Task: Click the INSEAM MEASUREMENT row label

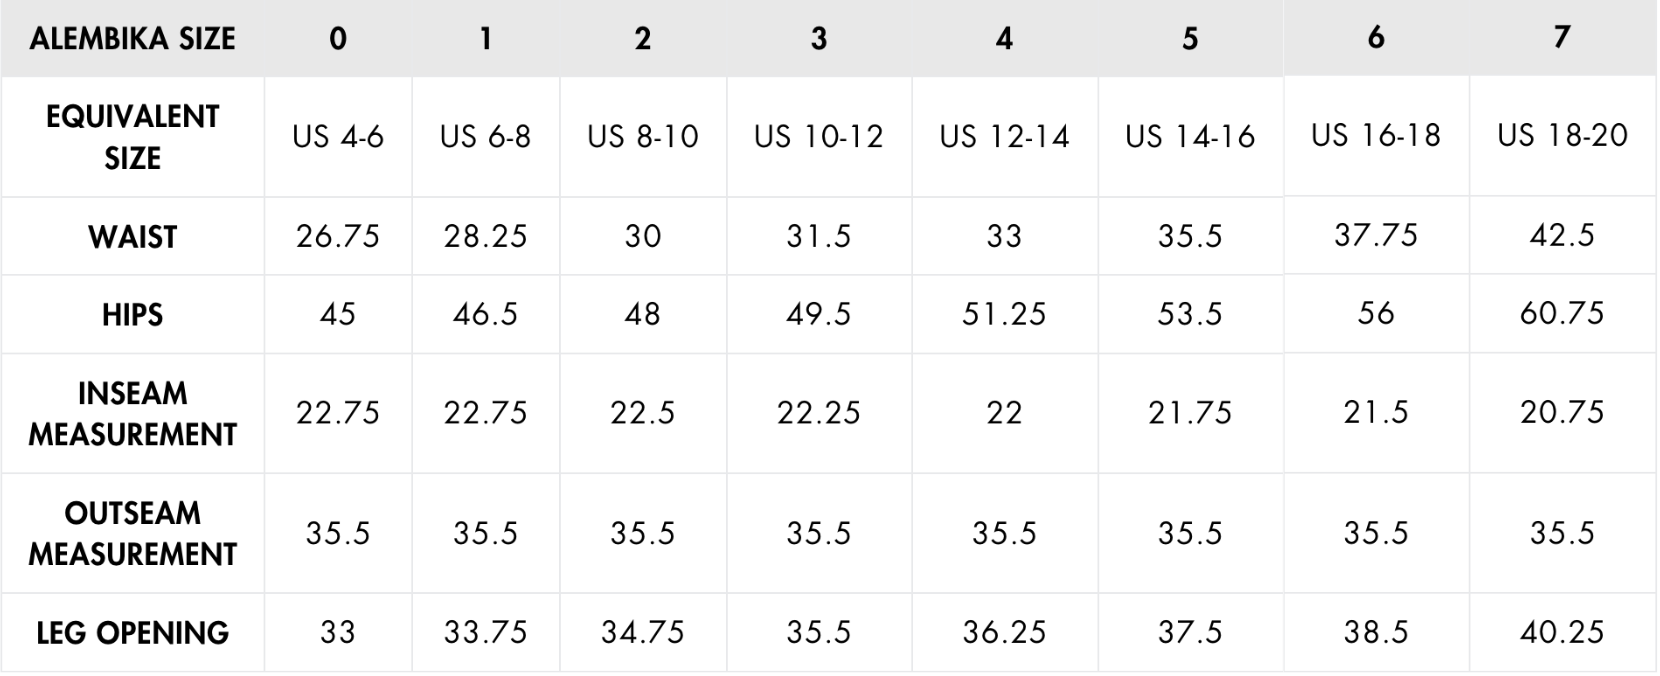Action: coord(132,414)
